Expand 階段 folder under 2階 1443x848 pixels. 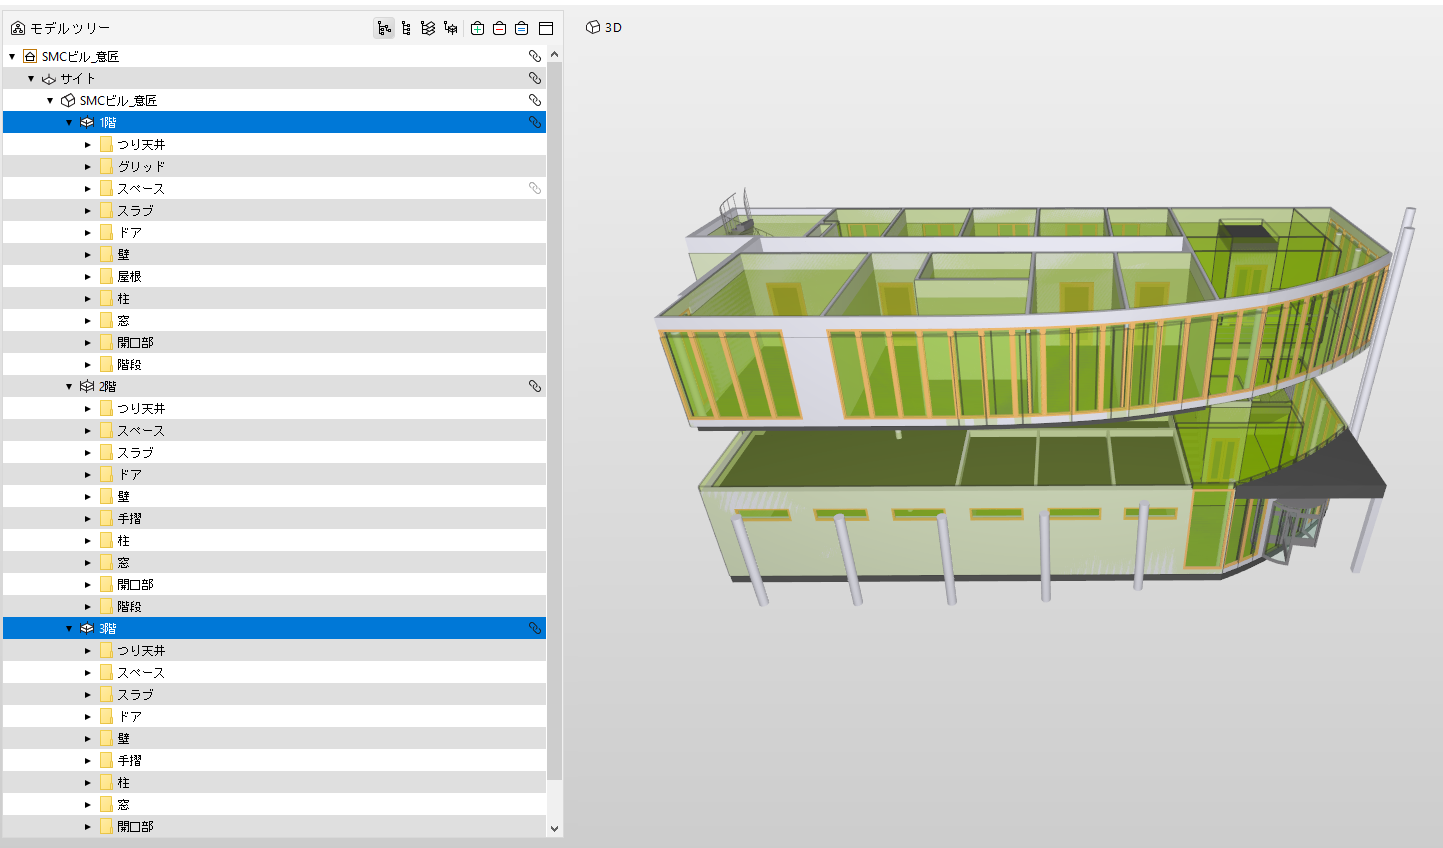[88, 606]
